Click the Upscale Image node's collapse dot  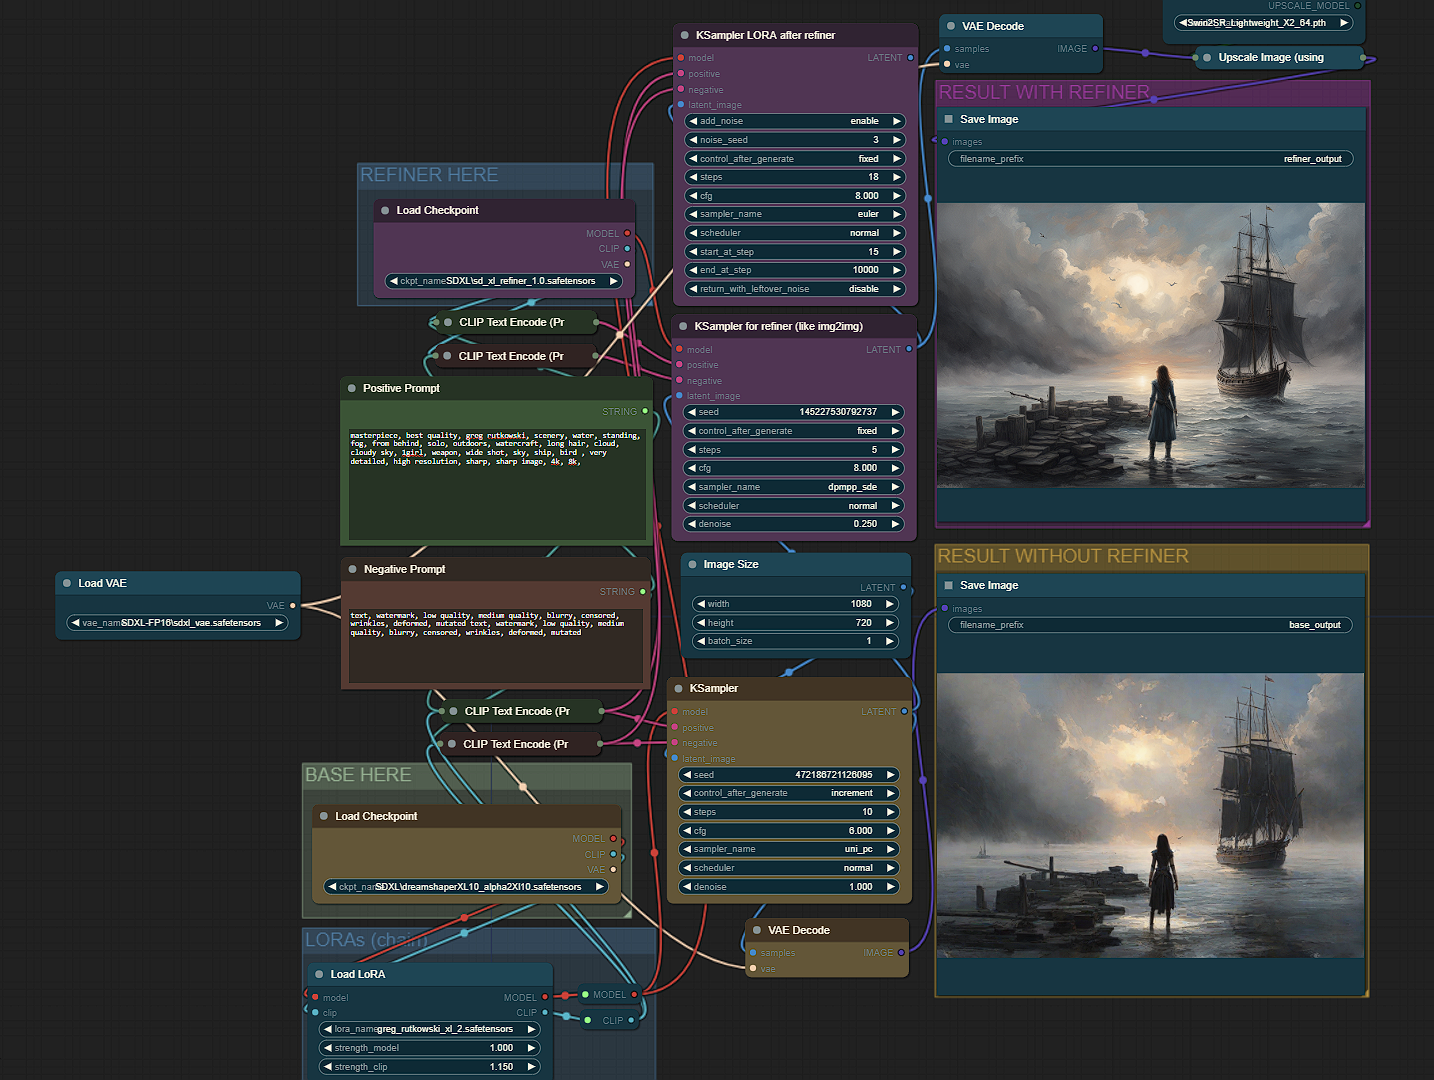[1207, 58]
